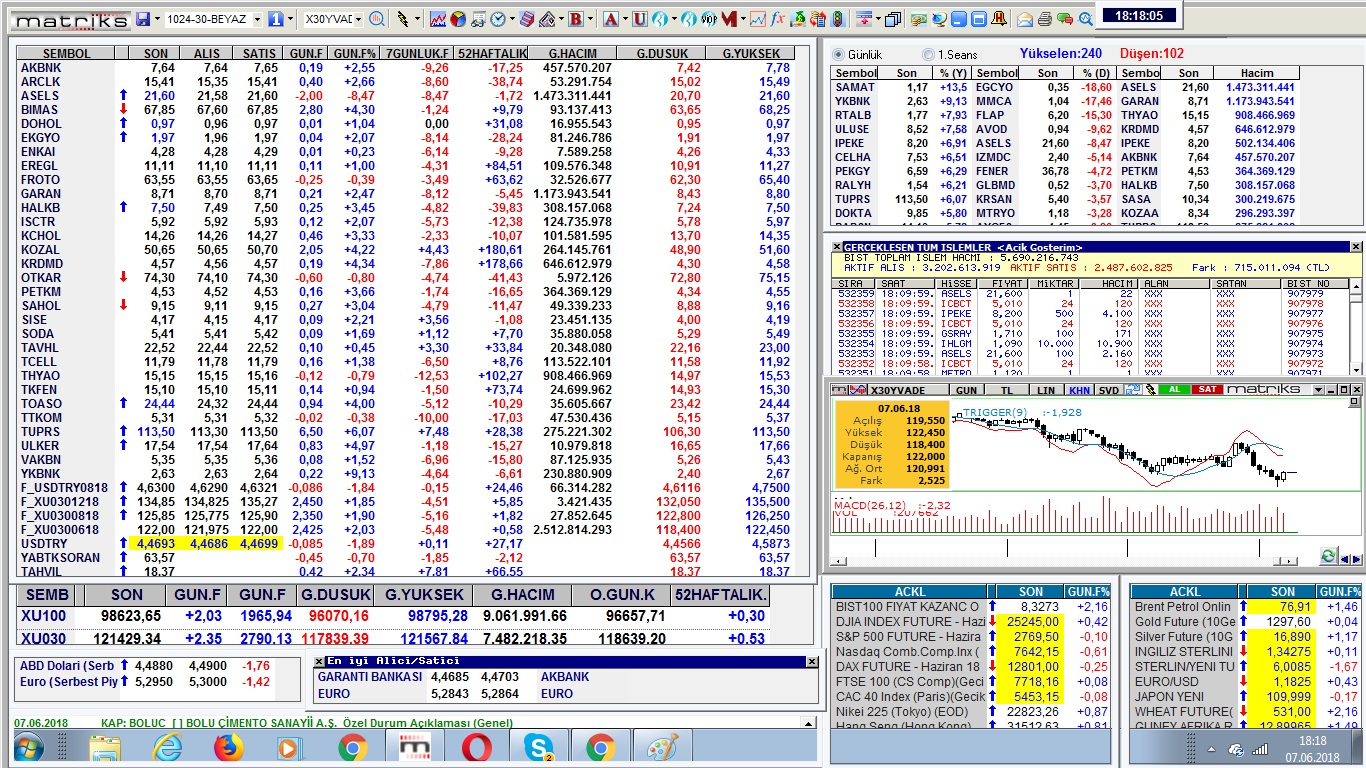
Task: Open the Windows Start button
Action: click(x=28, y=747)
